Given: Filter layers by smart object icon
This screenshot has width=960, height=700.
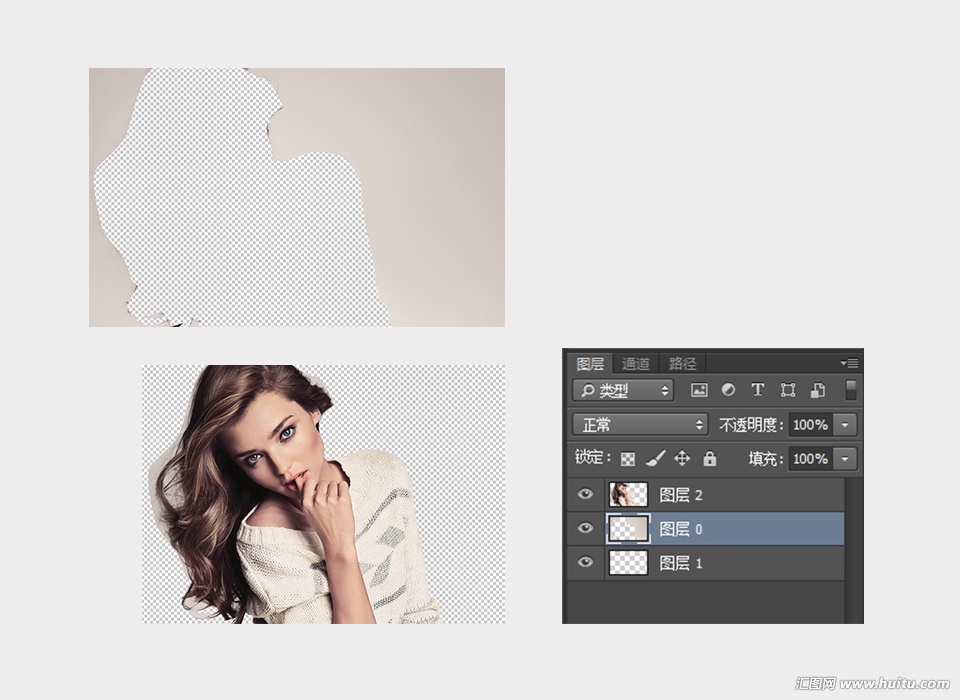Looking at the screenshot, I should pos(818,390).
